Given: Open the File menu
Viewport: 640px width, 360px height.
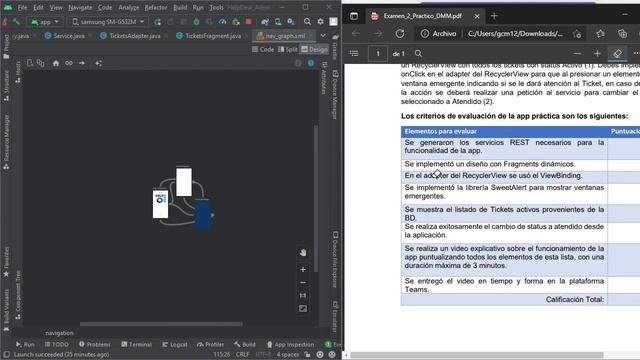Looking at the screenshot, I should [x=22, y=7].
